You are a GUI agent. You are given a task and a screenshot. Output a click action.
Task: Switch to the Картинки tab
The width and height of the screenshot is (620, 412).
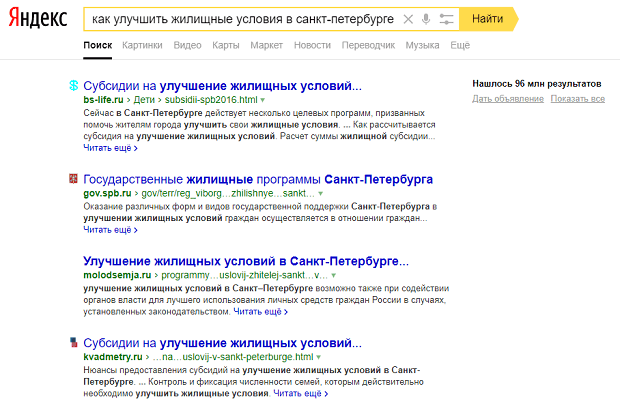tap(142, 45)
